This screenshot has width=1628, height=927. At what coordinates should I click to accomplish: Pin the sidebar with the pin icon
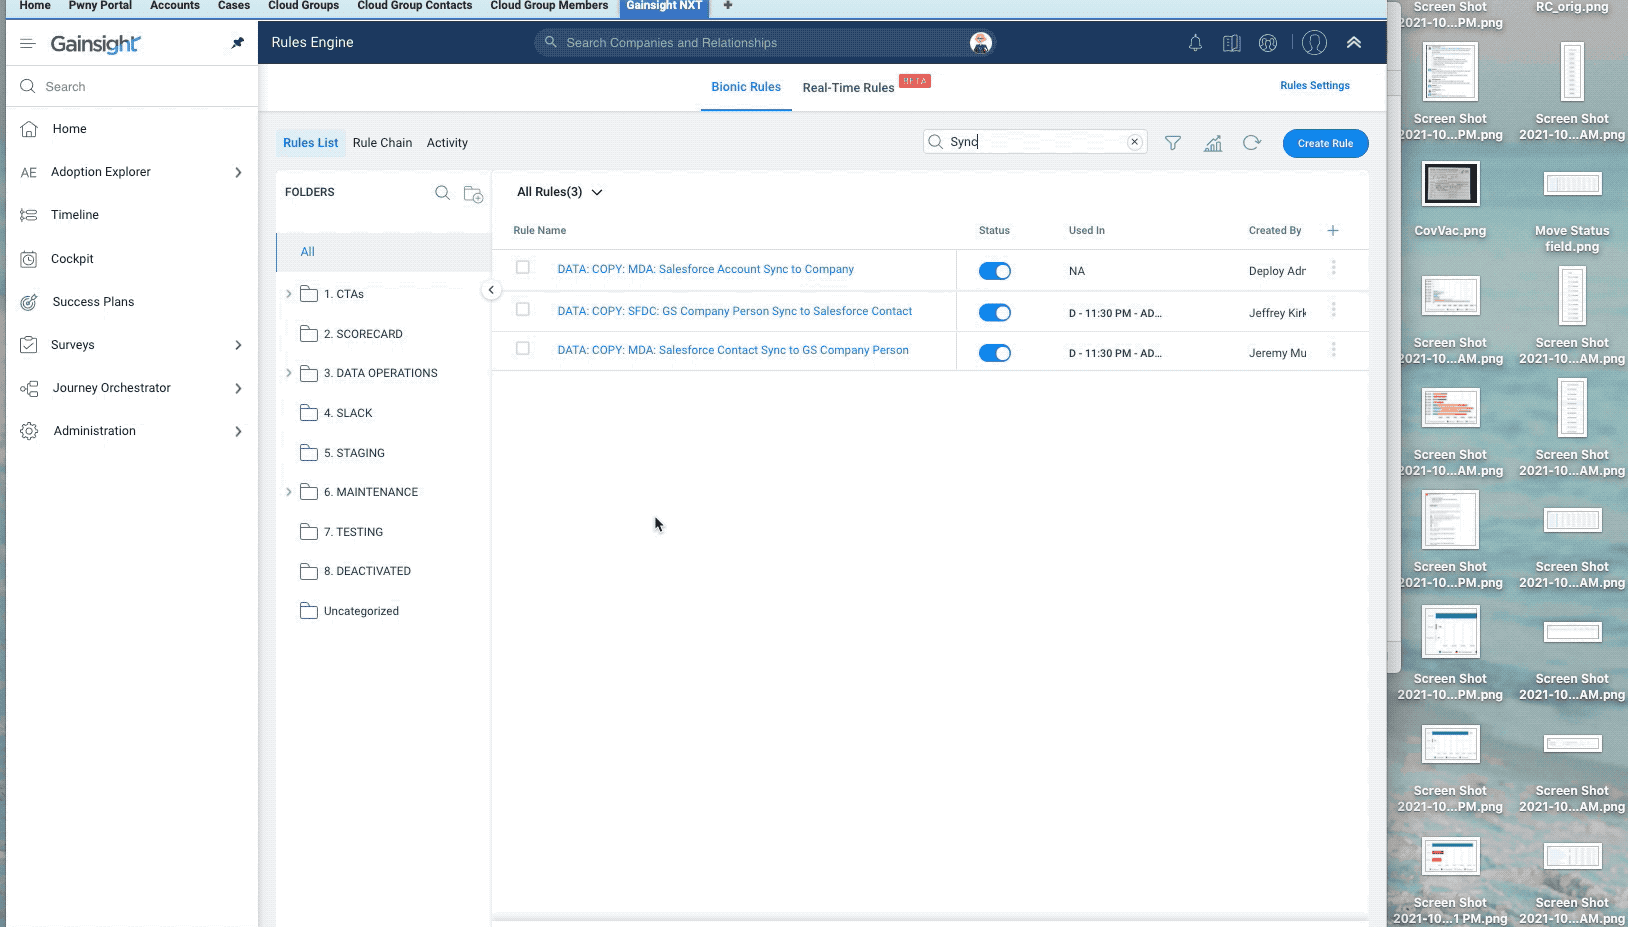click(x=237, y=43)
